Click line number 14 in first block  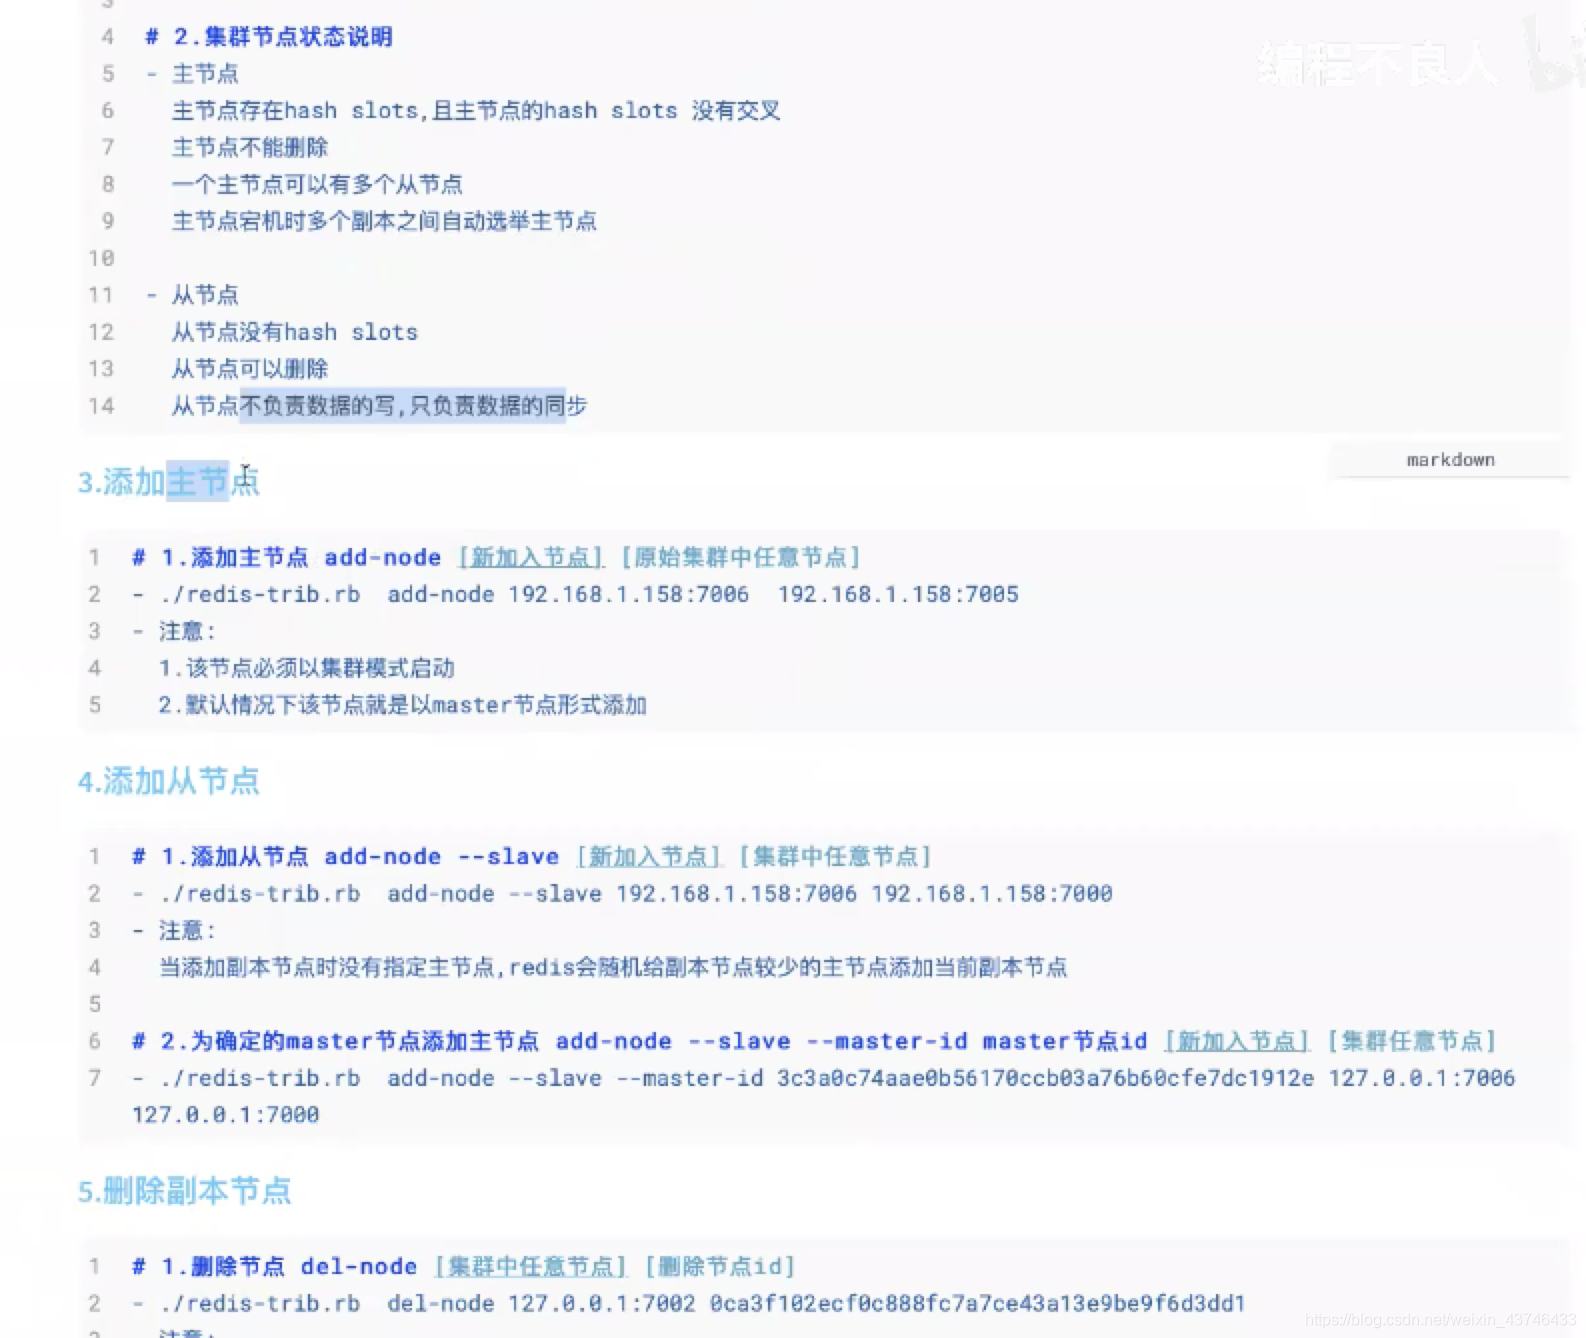tap(101, 406)
